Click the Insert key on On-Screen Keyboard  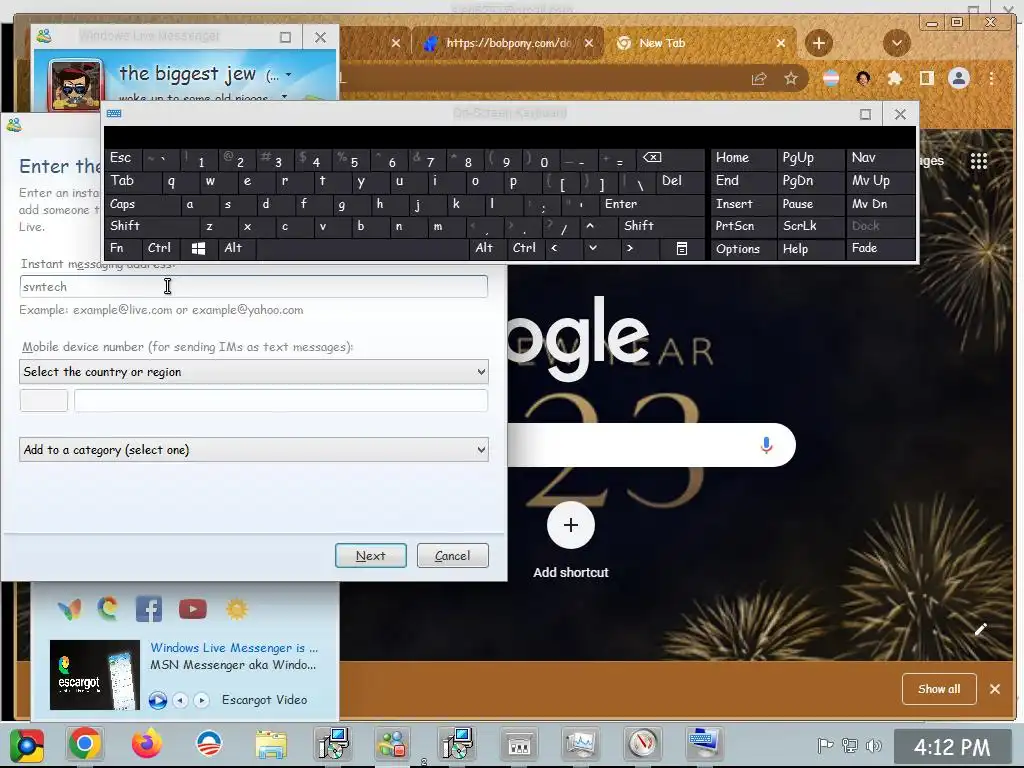743,204
